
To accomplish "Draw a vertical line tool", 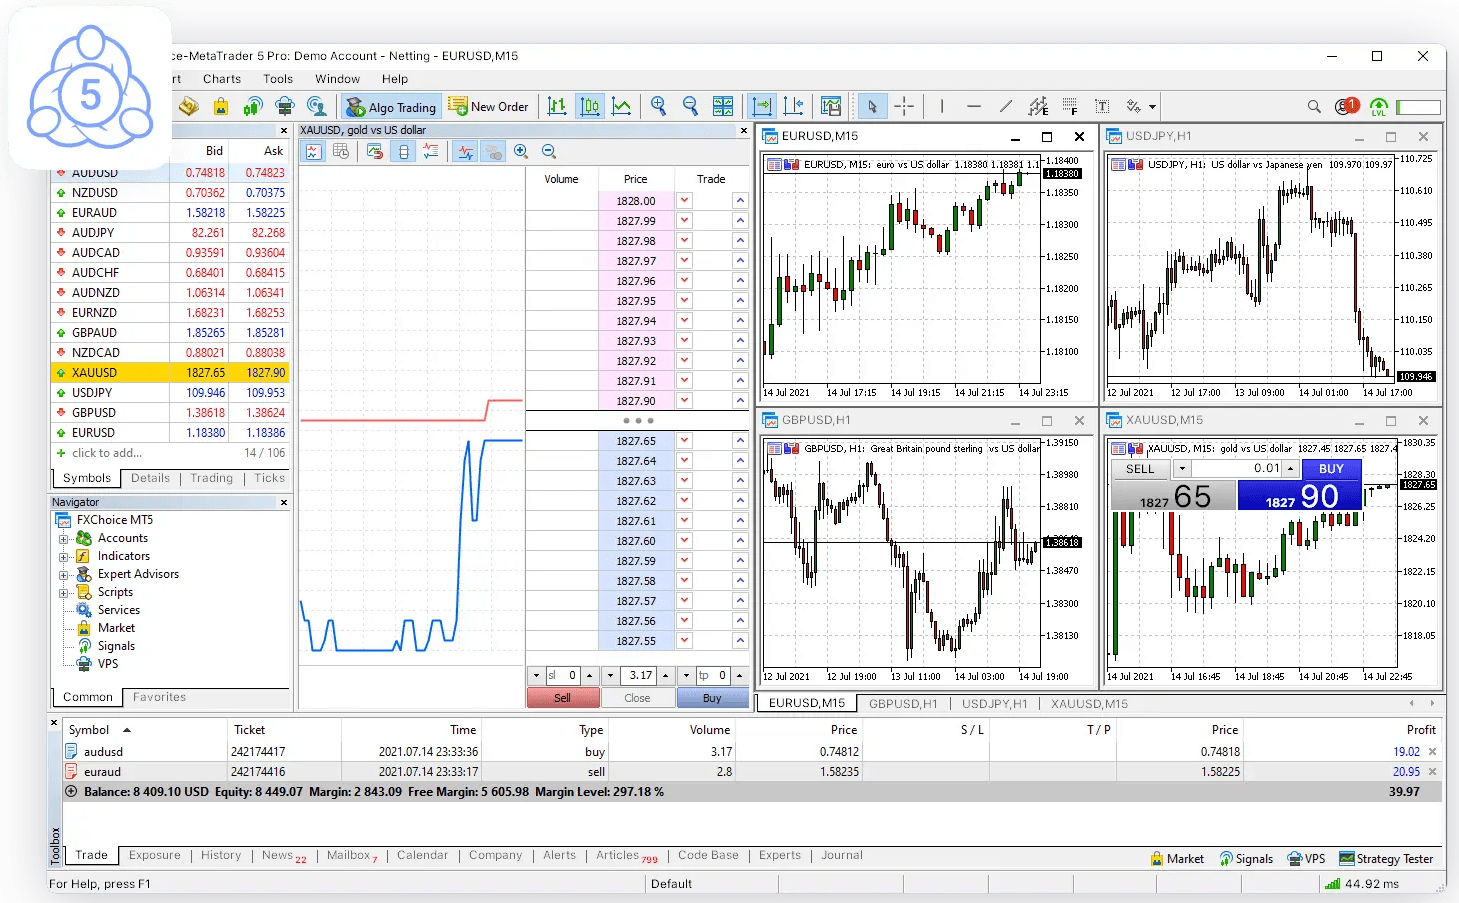I will pos(941,106).
